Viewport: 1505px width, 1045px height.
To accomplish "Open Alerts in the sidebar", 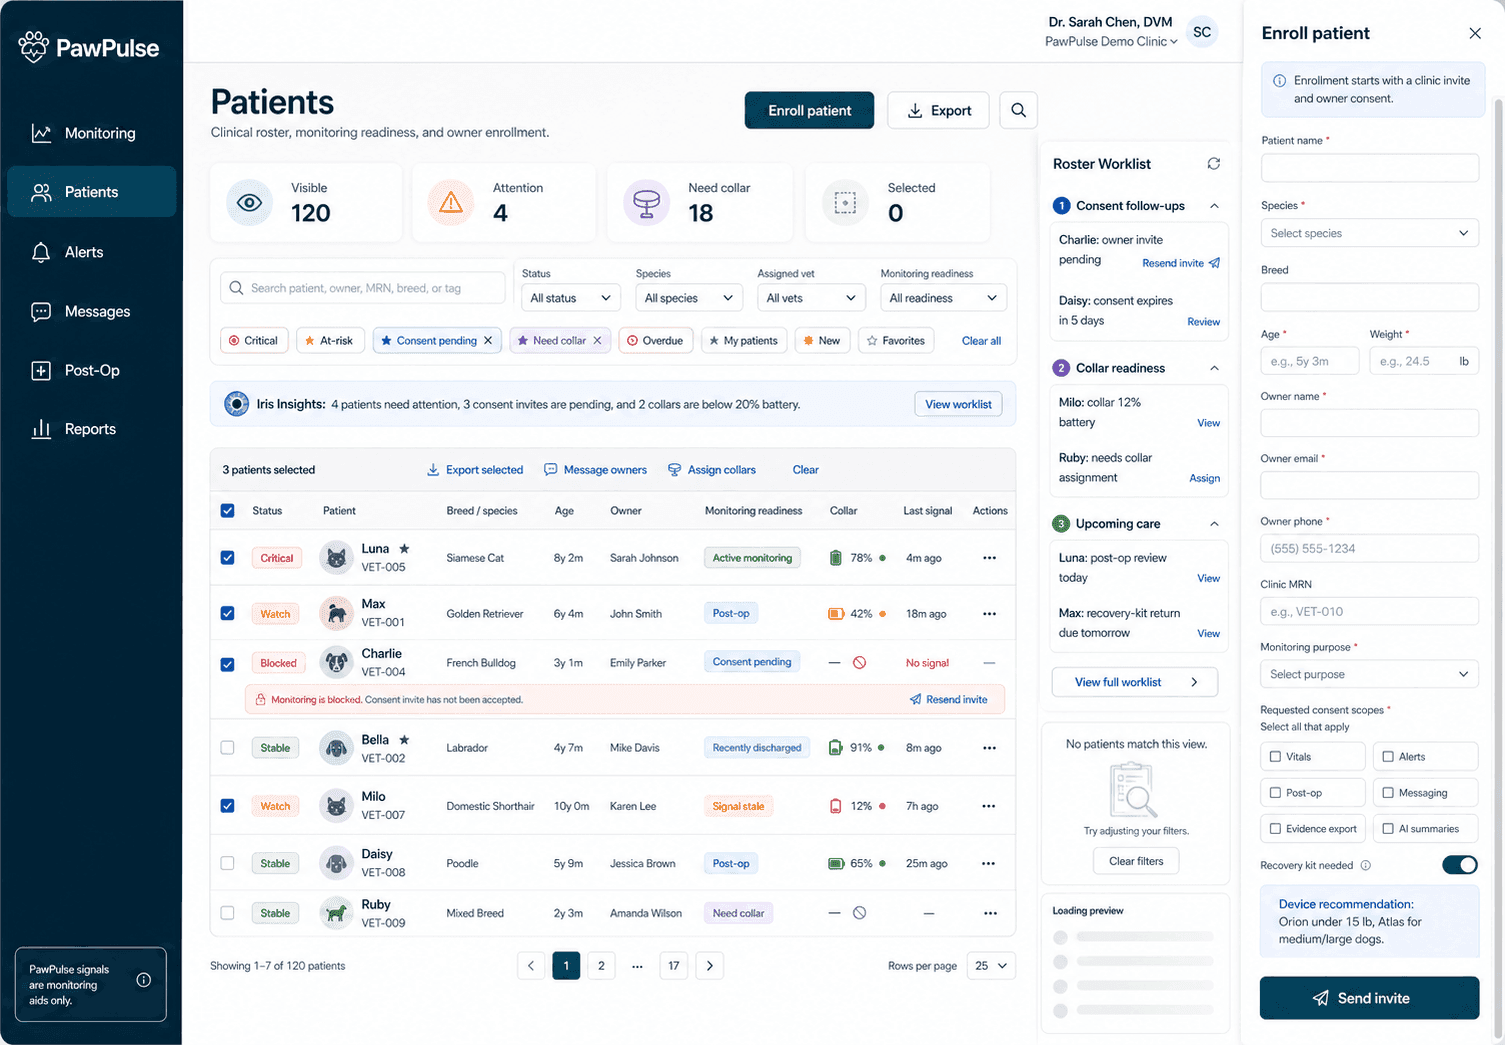I will click(92, 252).
